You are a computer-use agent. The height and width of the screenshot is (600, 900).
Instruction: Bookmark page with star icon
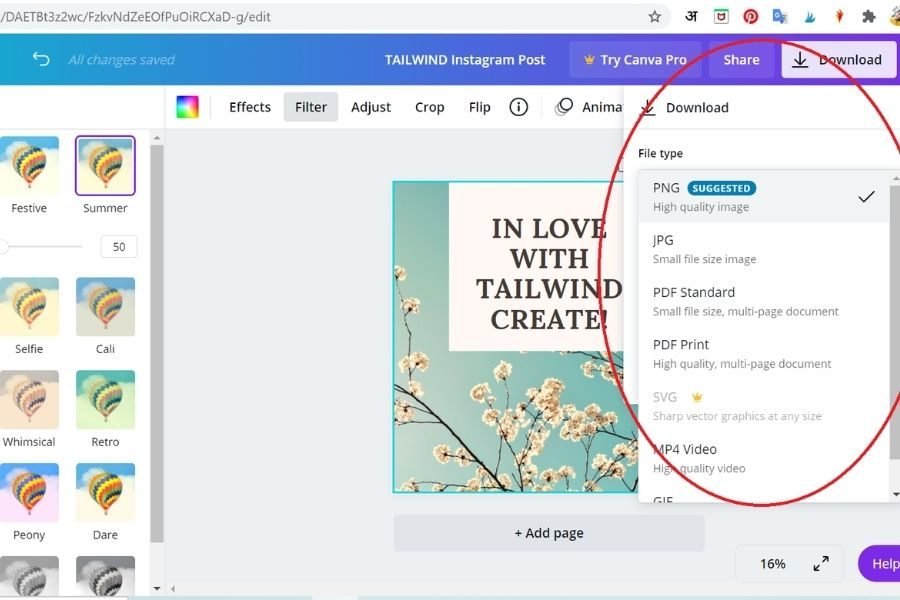pyautogui.click(x=655, y=16)
